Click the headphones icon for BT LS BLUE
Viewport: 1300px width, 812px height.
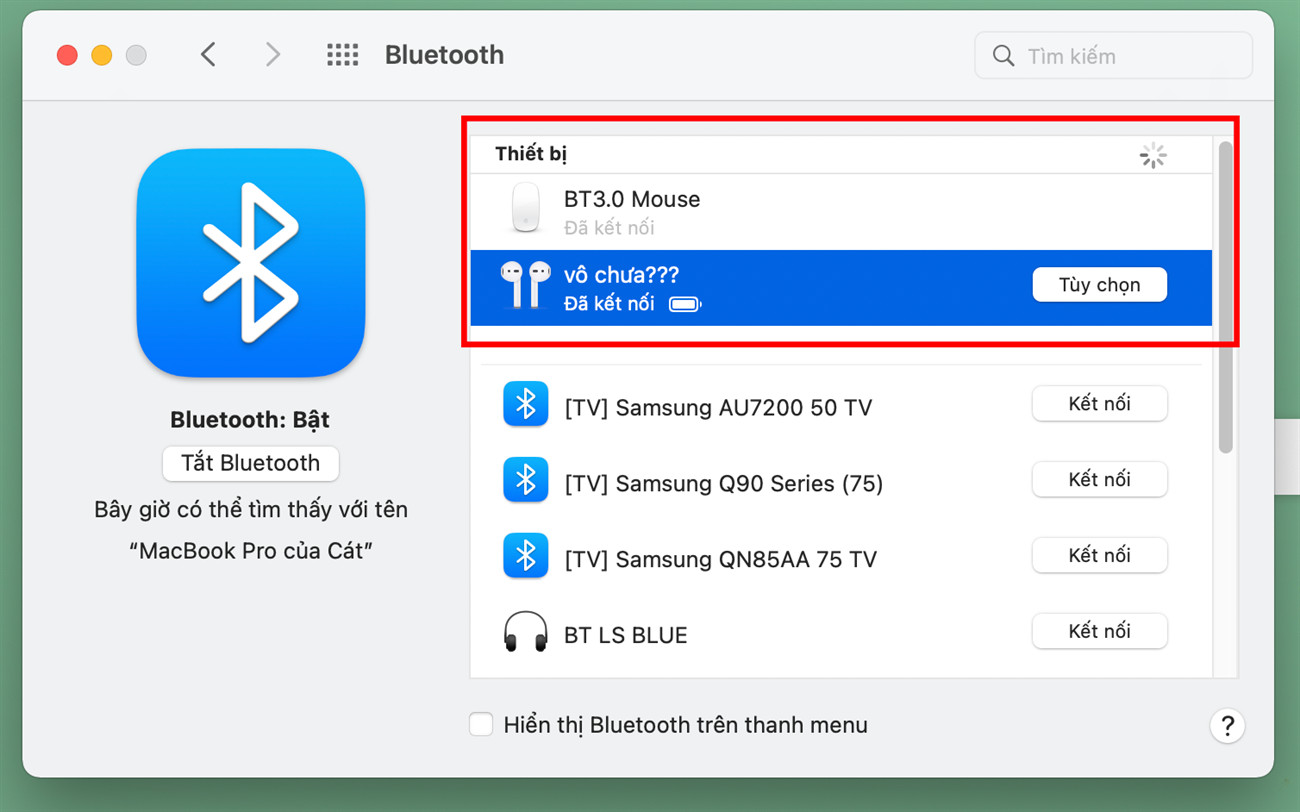(525, 632)
